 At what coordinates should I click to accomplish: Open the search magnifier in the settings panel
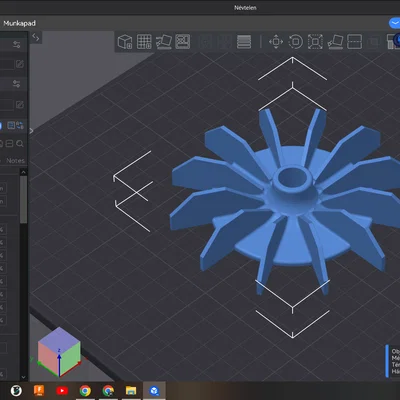20,144
